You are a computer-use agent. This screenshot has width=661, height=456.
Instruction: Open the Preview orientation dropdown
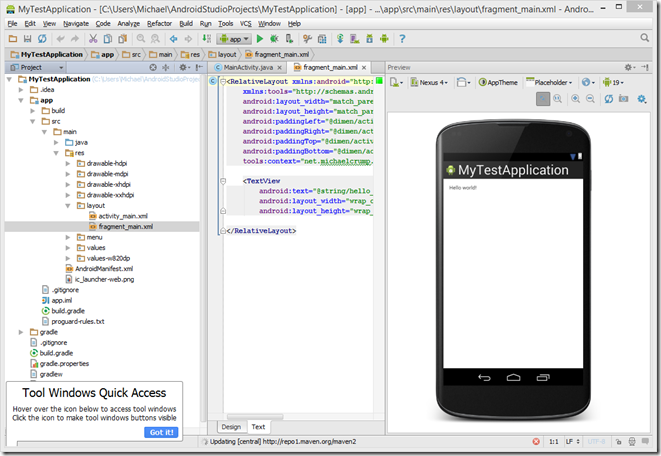463,82
